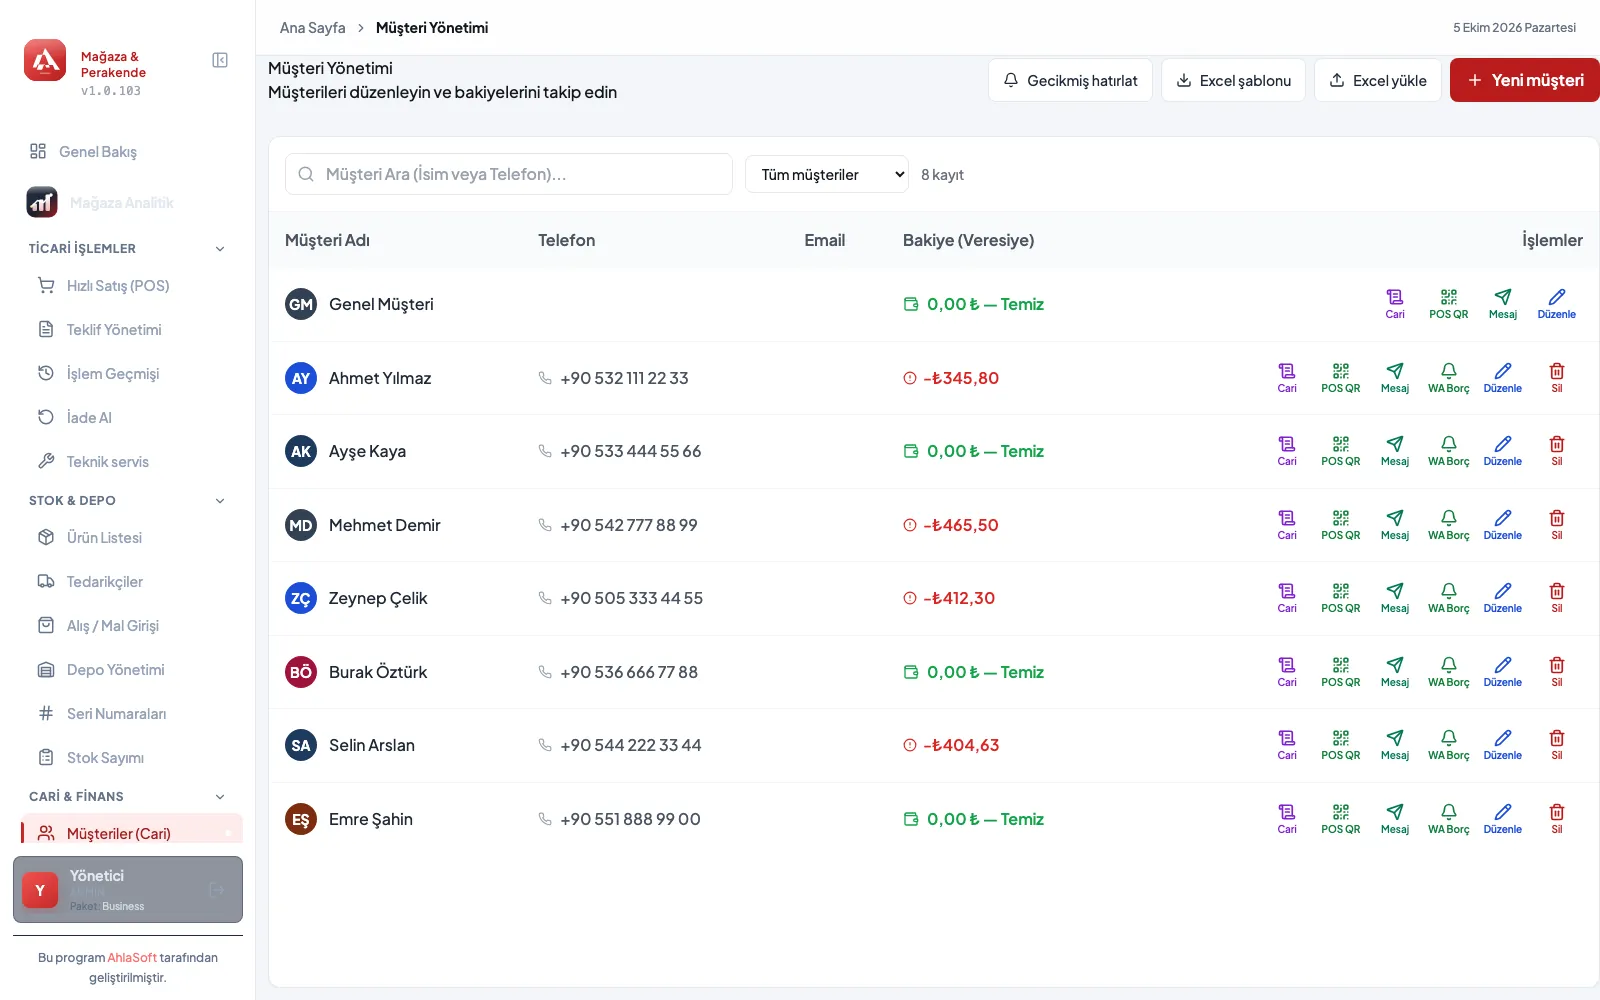Go to Ana Sayfa breadcrumb
This screenshot has width=1600, height=1000.
pyautogui.click(x=312, y=28)
